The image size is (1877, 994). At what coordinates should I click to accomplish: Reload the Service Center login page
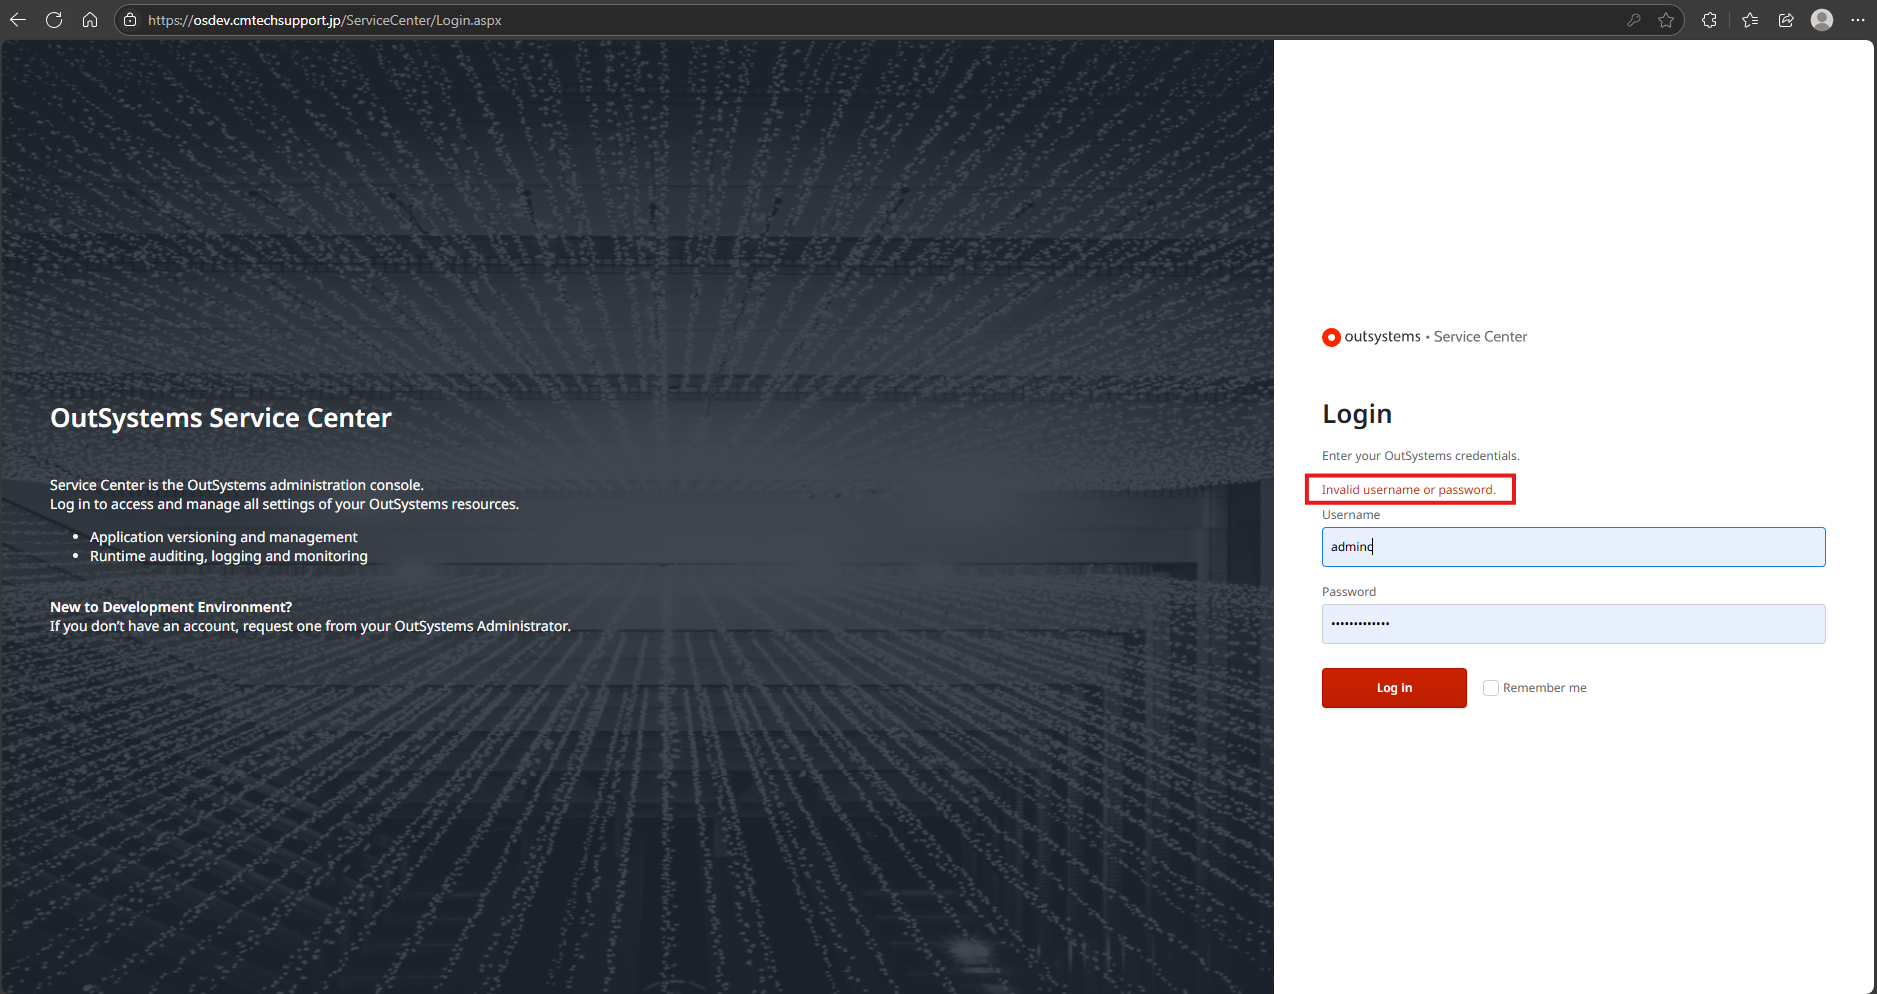pos(54,20)
